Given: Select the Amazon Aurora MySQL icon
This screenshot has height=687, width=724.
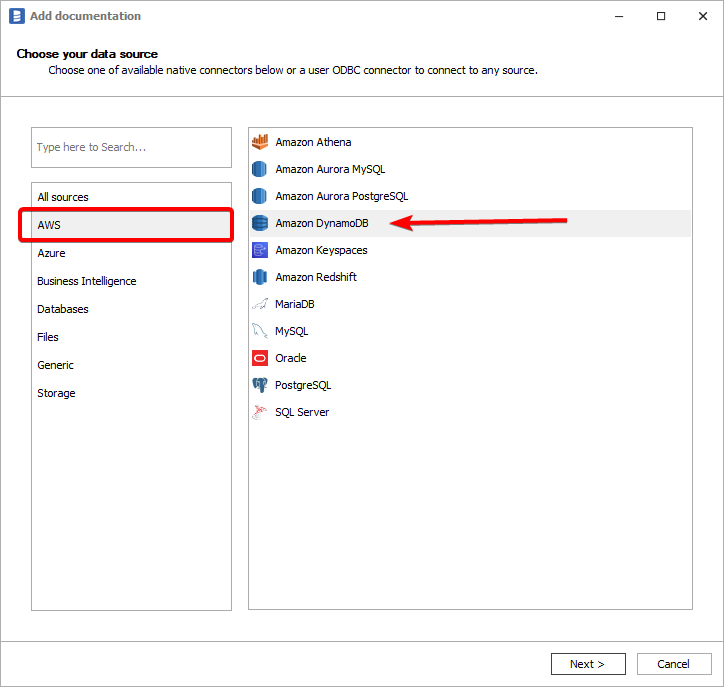Looking at the screenshot, I should click(260, 169).
